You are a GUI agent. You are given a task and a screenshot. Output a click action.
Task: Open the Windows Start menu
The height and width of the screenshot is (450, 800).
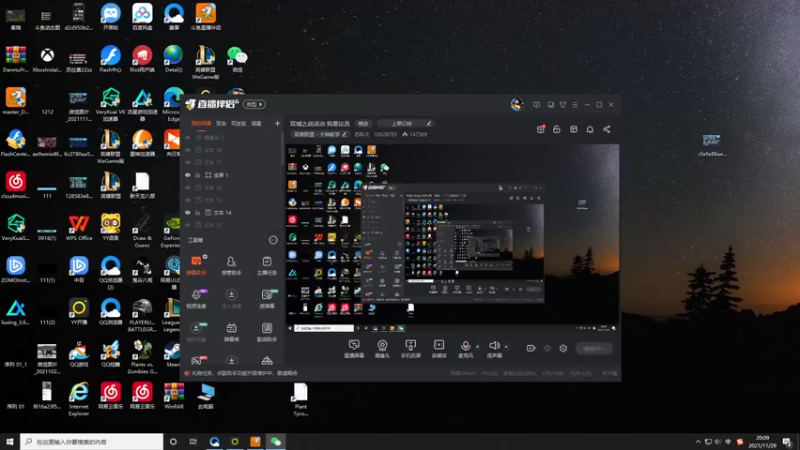(x=10, y=442)
